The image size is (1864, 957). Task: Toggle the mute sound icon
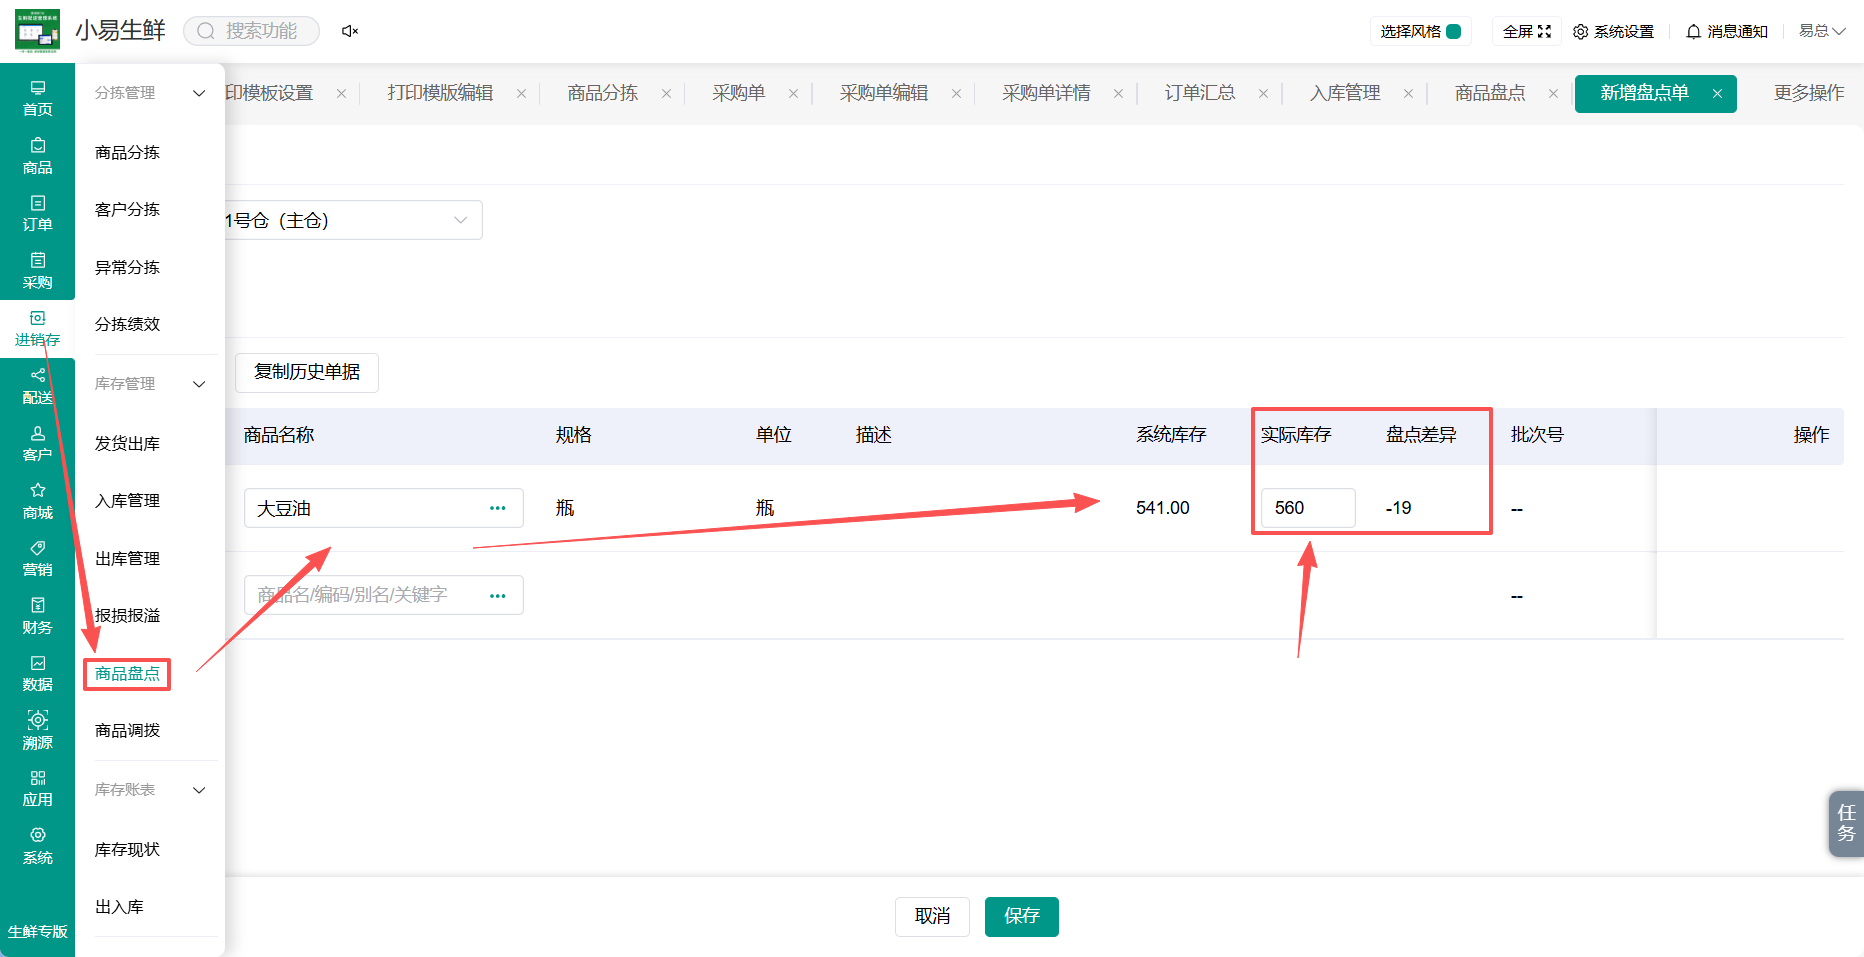[350, 31]
